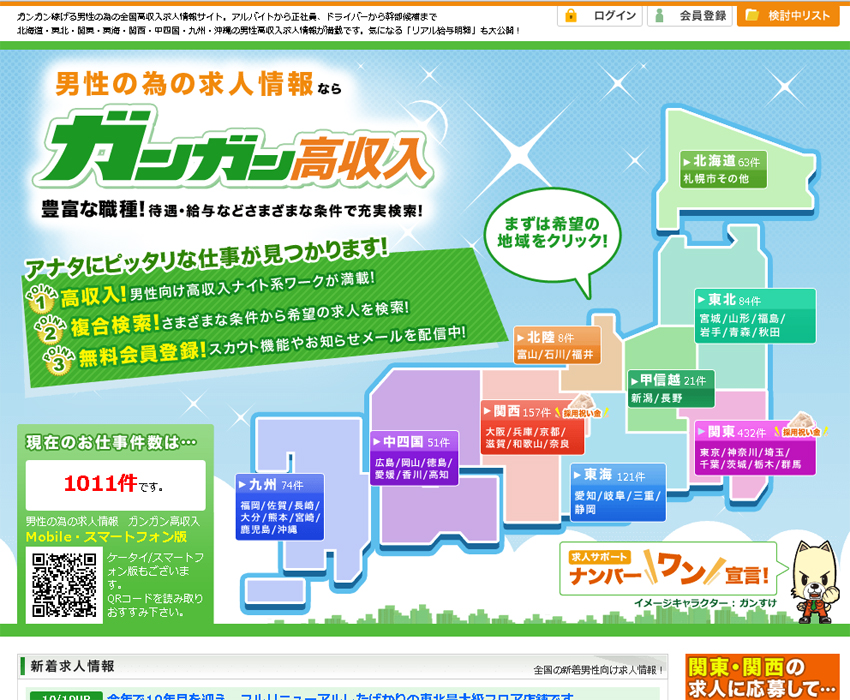Click the 採用祝い金 badge next to 関東
Viewport: 850px width, 700px height.
pos(802,432)
